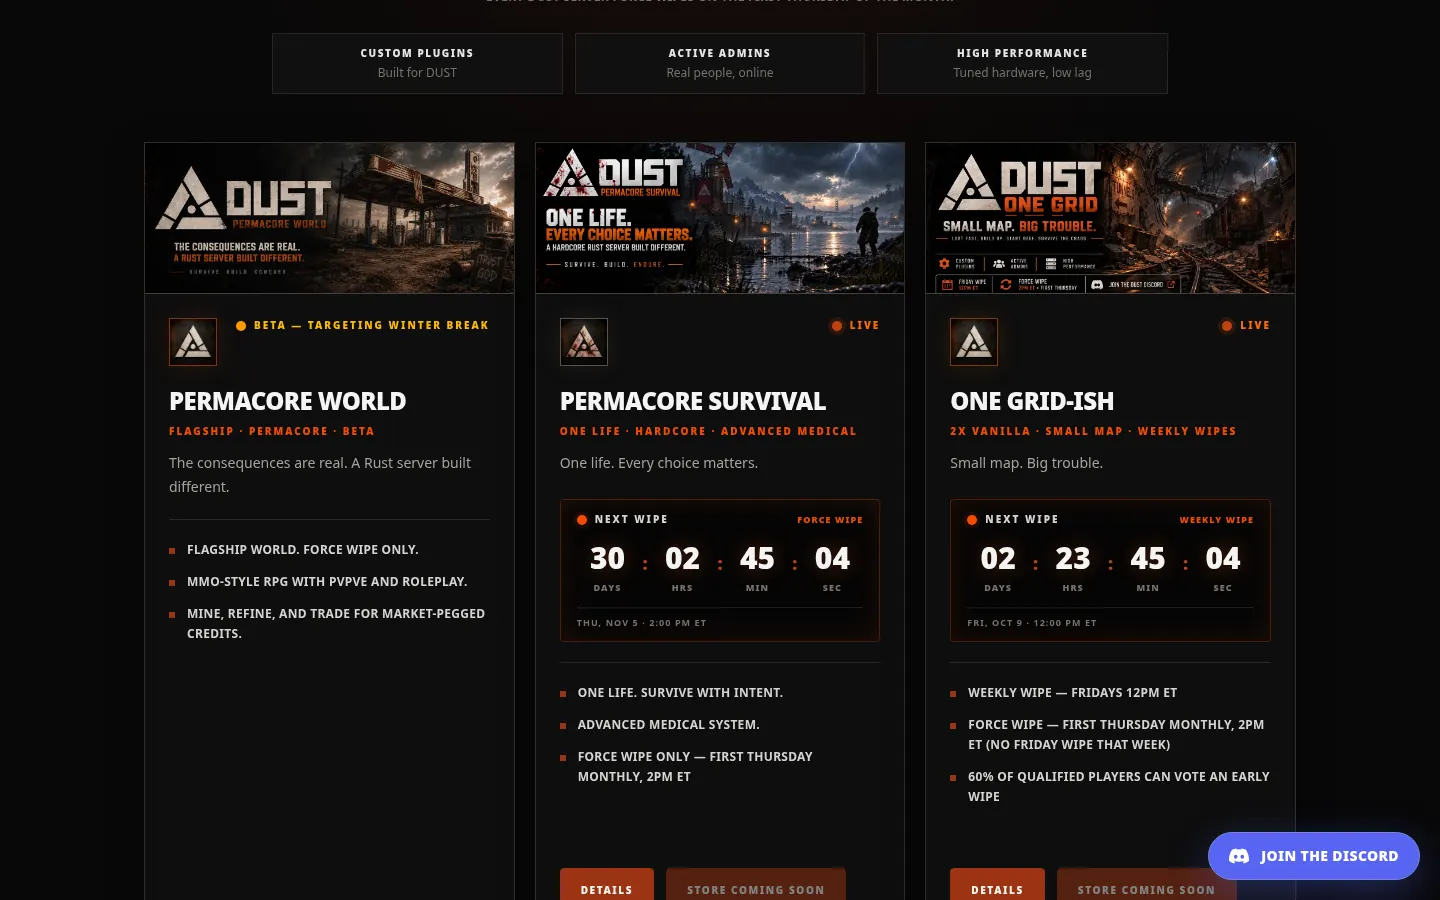Open the Permacore World banner image
The width and height of the screenshot is (1440, 900).
click(330, 218)
